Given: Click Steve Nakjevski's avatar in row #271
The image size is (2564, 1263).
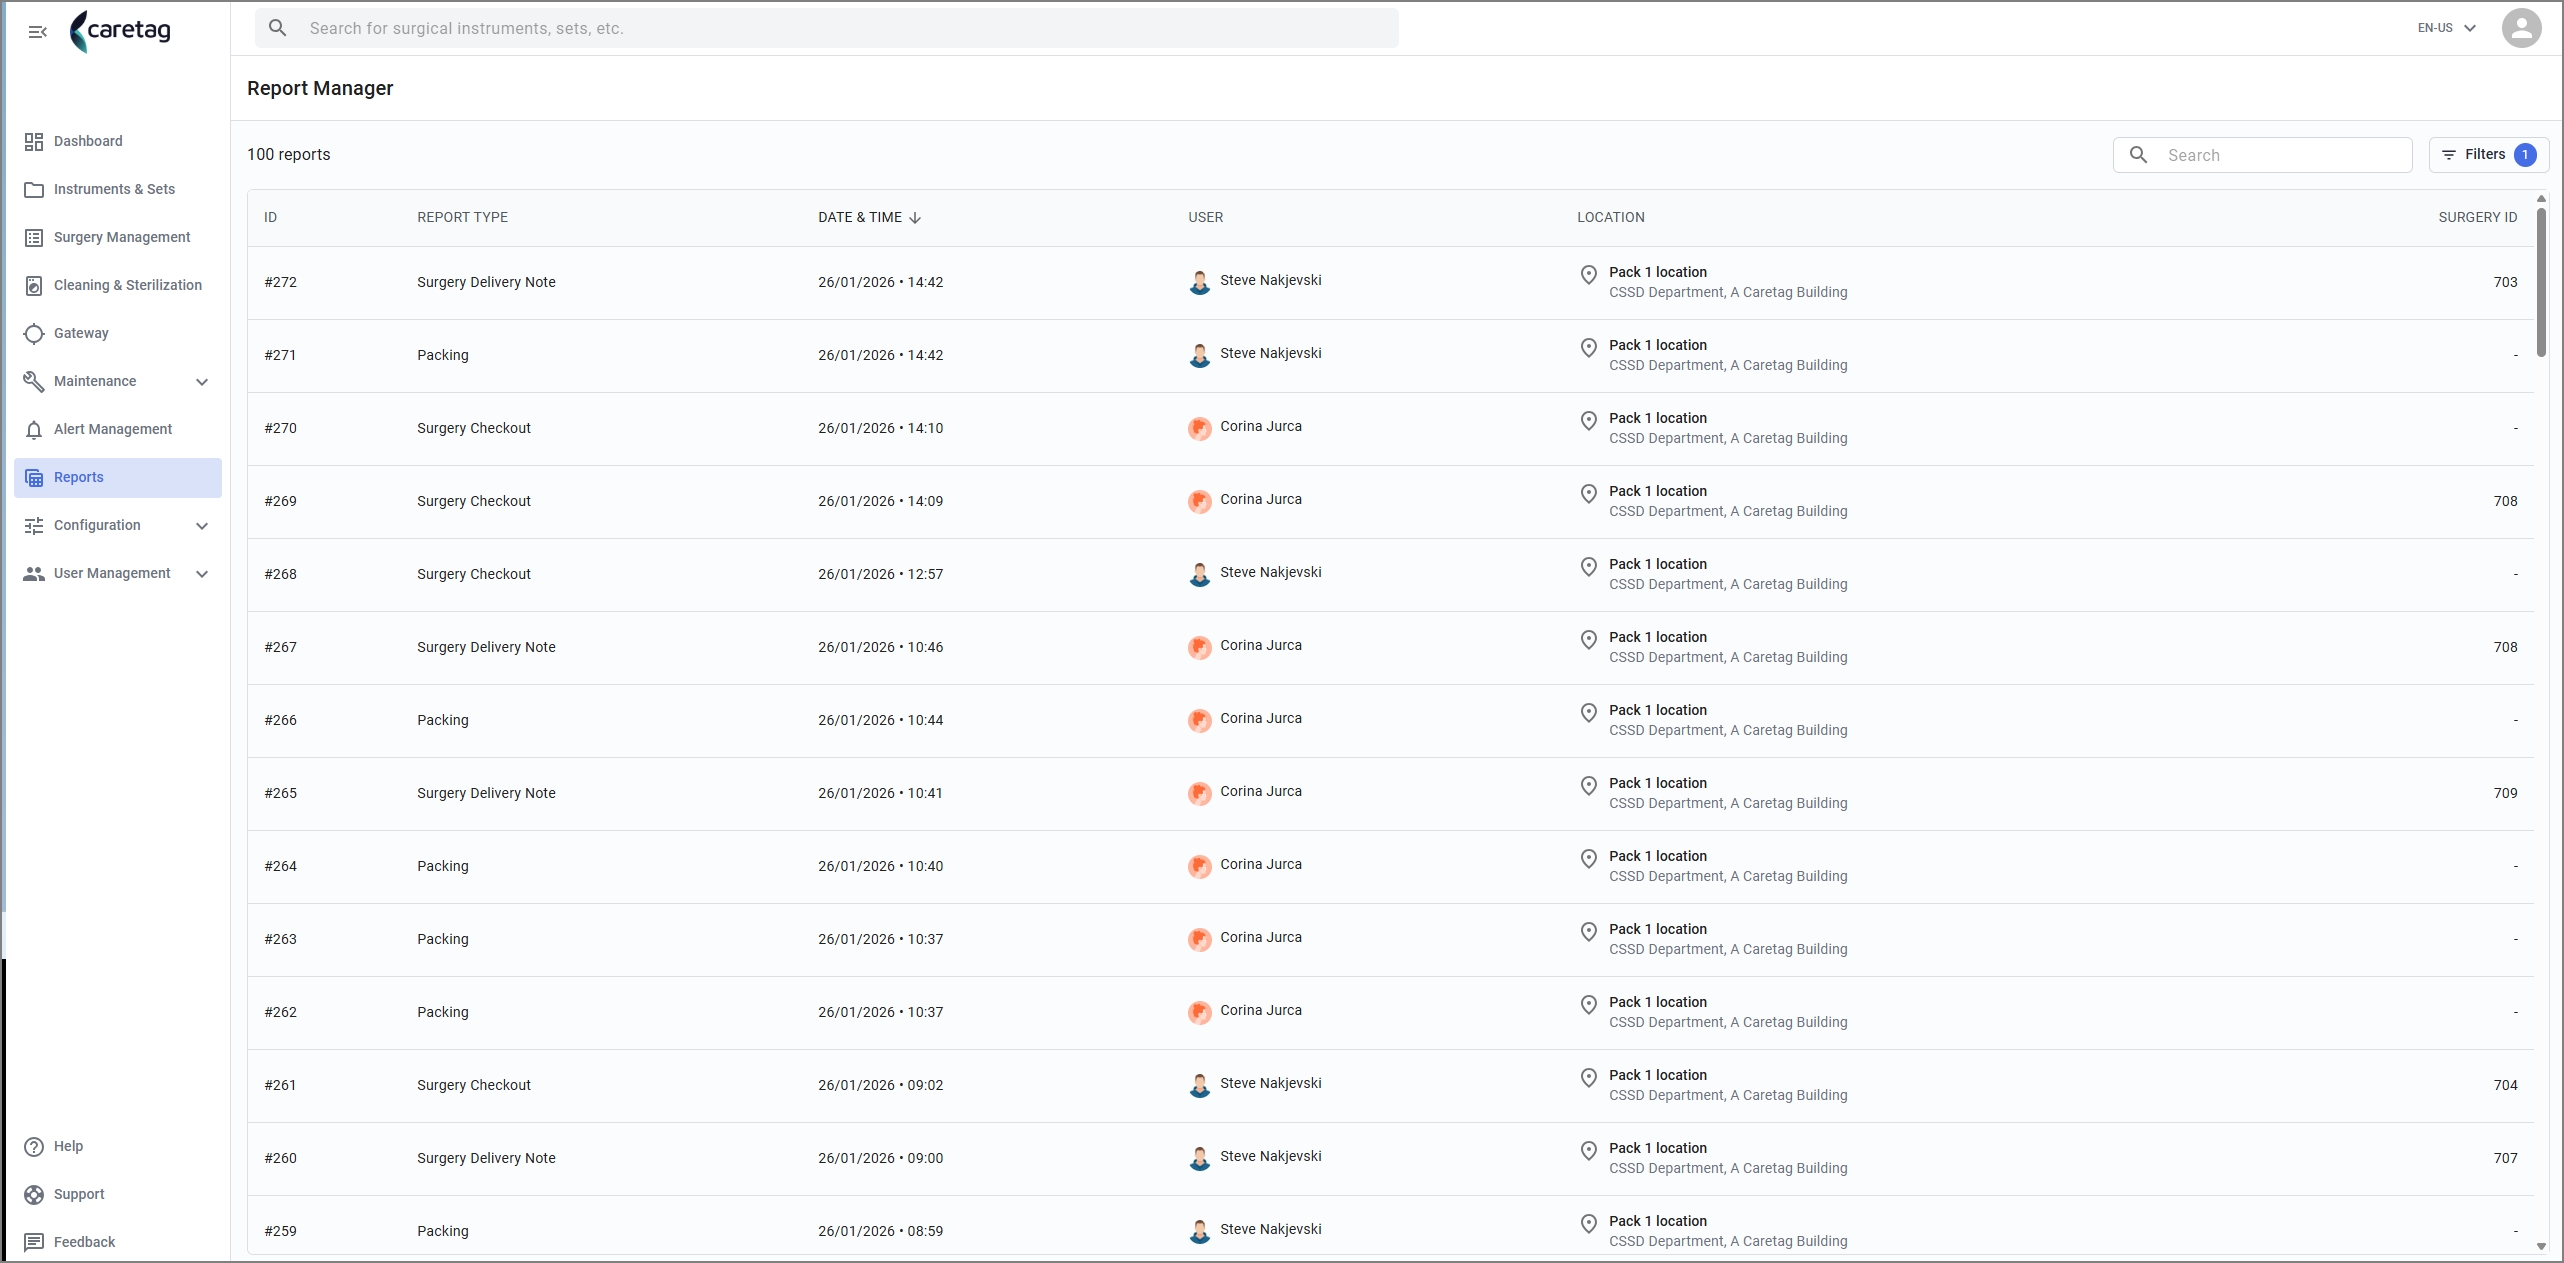Looking at the screenshot, I should tap(1199, 355).
